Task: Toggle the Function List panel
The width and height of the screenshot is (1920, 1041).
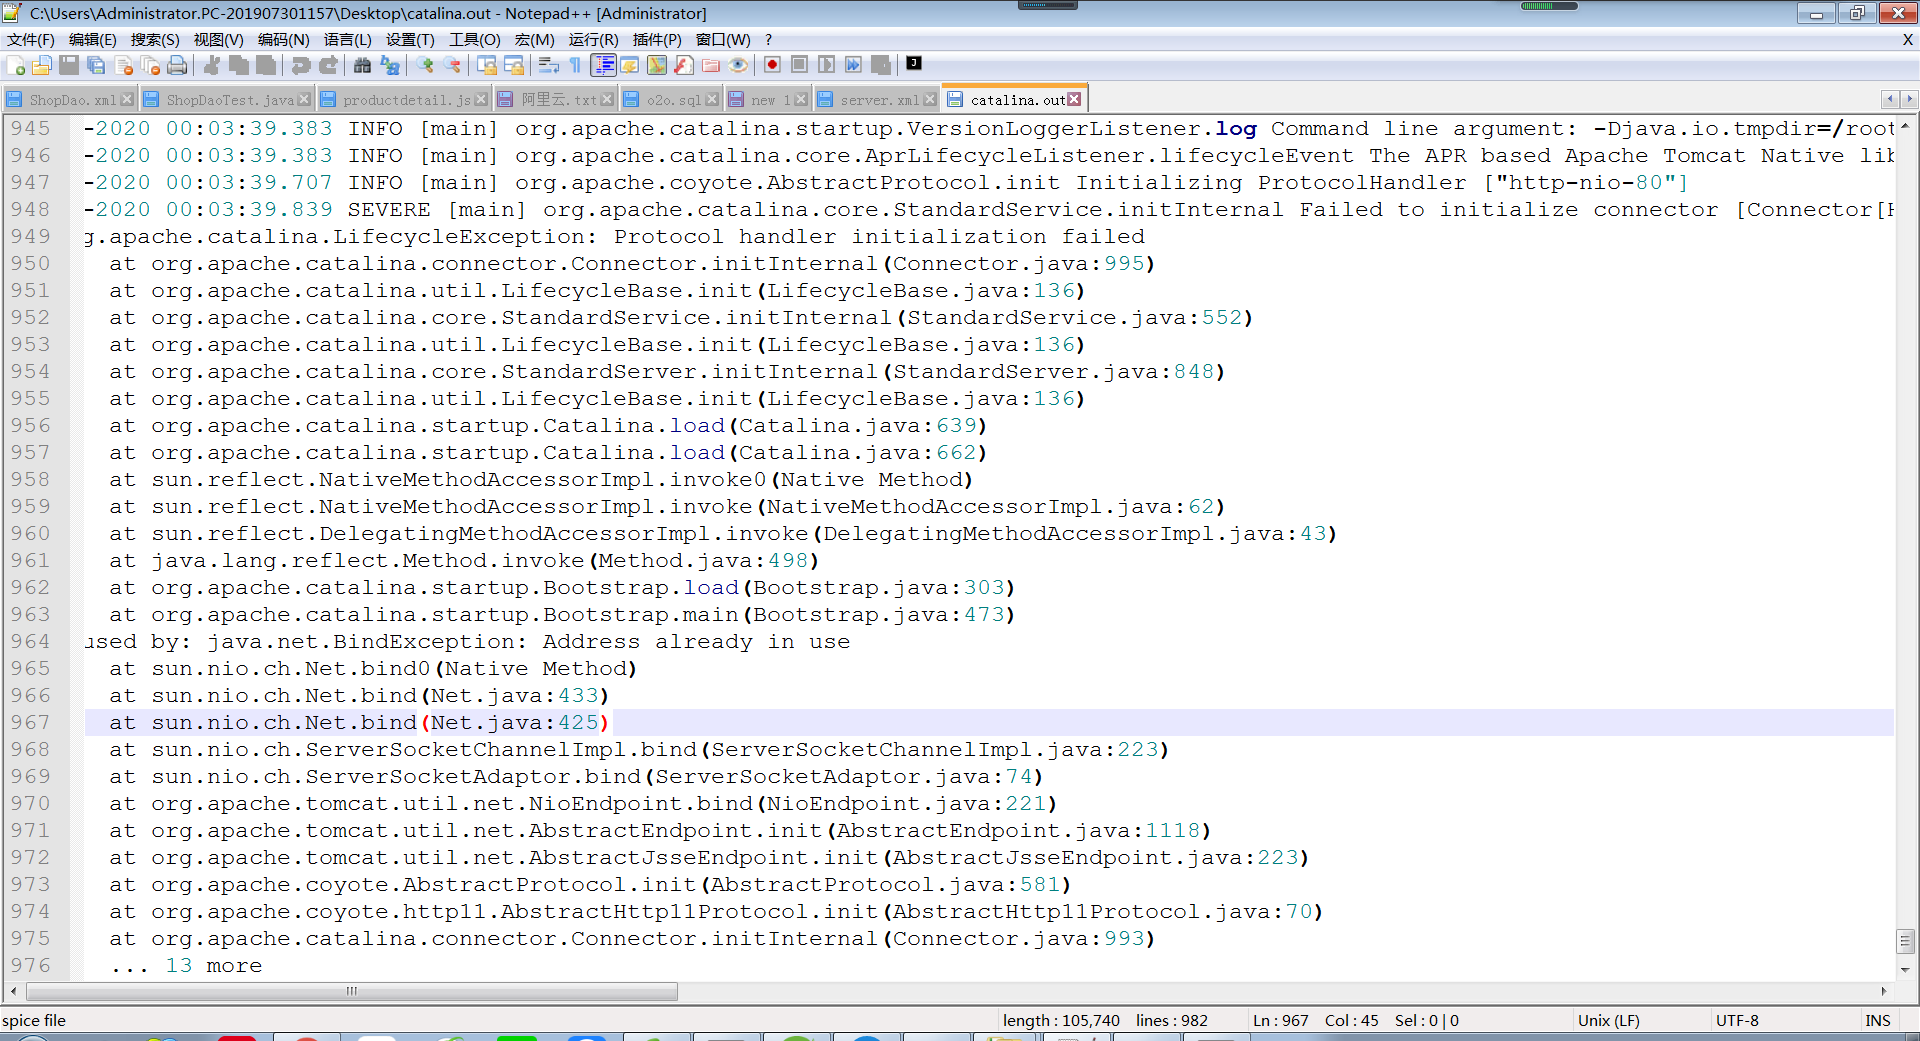Action: click(684, 65)
